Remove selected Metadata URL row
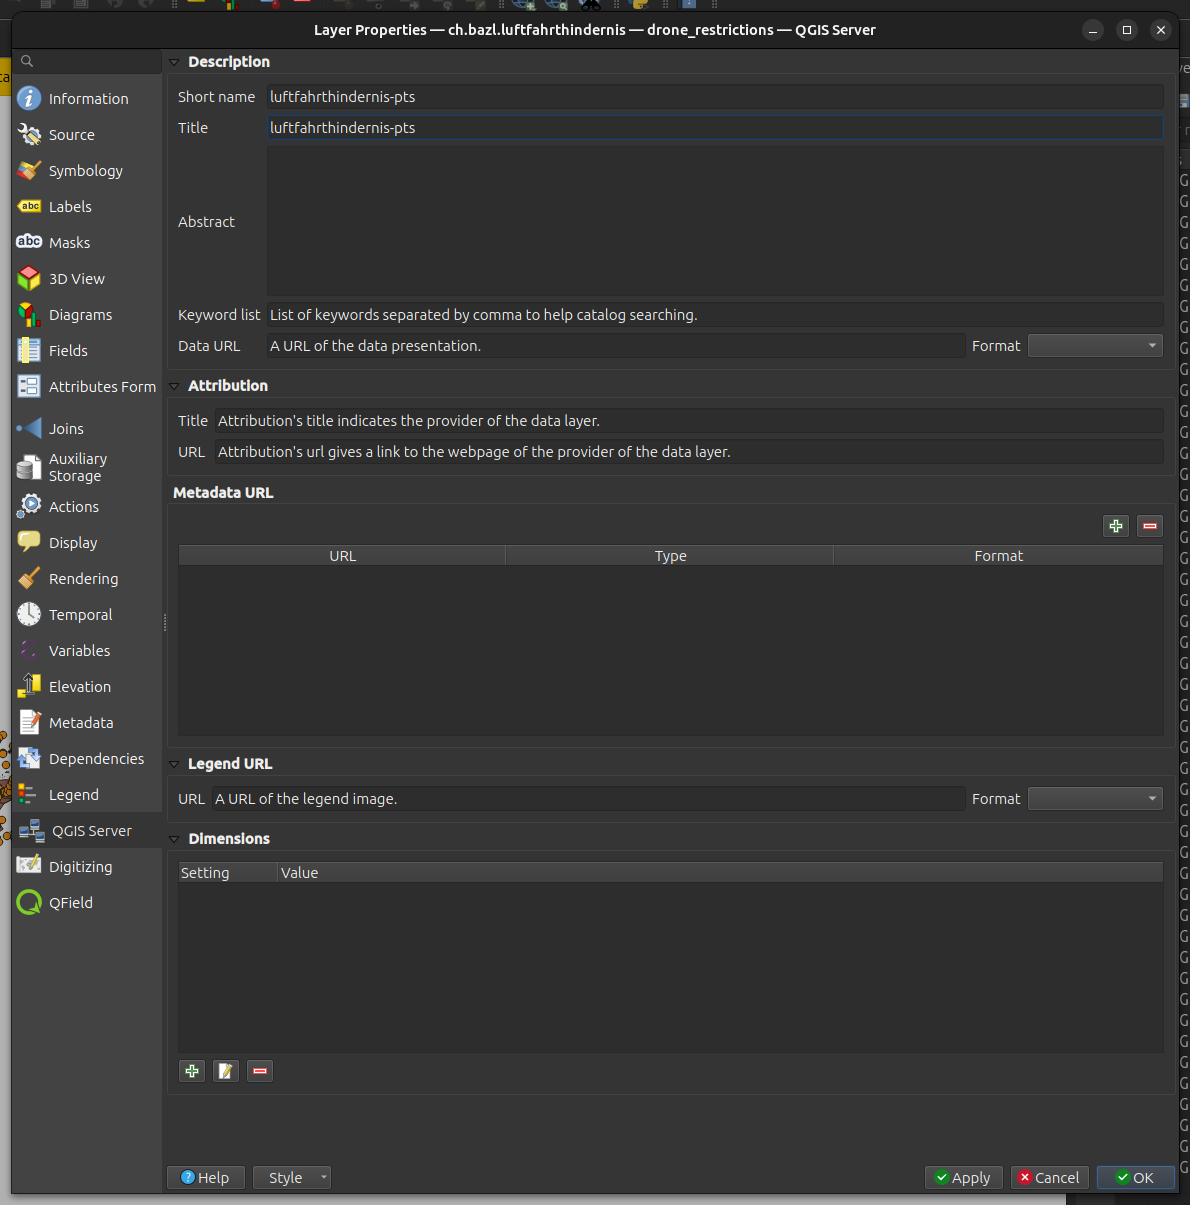 [x=1150, y=526]
